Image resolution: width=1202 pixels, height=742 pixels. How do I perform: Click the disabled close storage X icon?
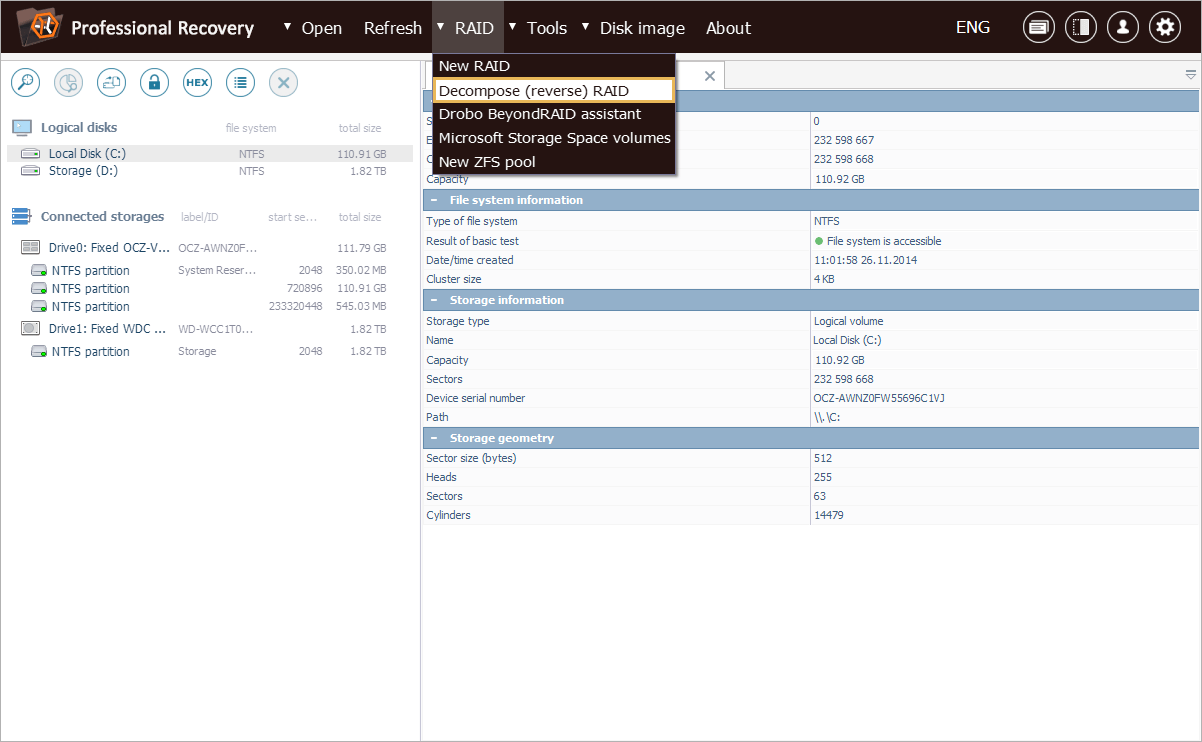tap(283, 83)
